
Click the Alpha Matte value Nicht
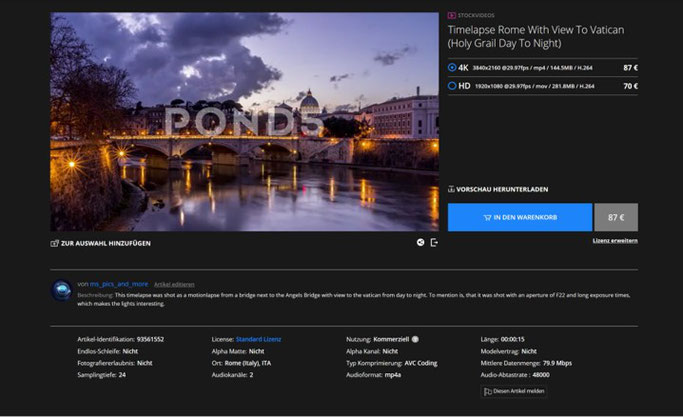[256, 351]
